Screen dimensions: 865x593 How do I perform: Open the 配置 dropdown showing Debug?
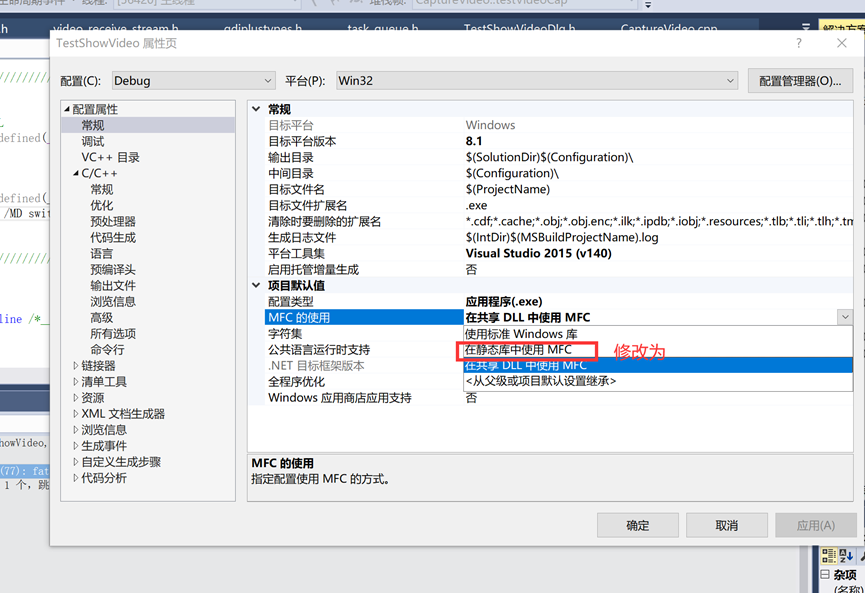pos(266,80)
